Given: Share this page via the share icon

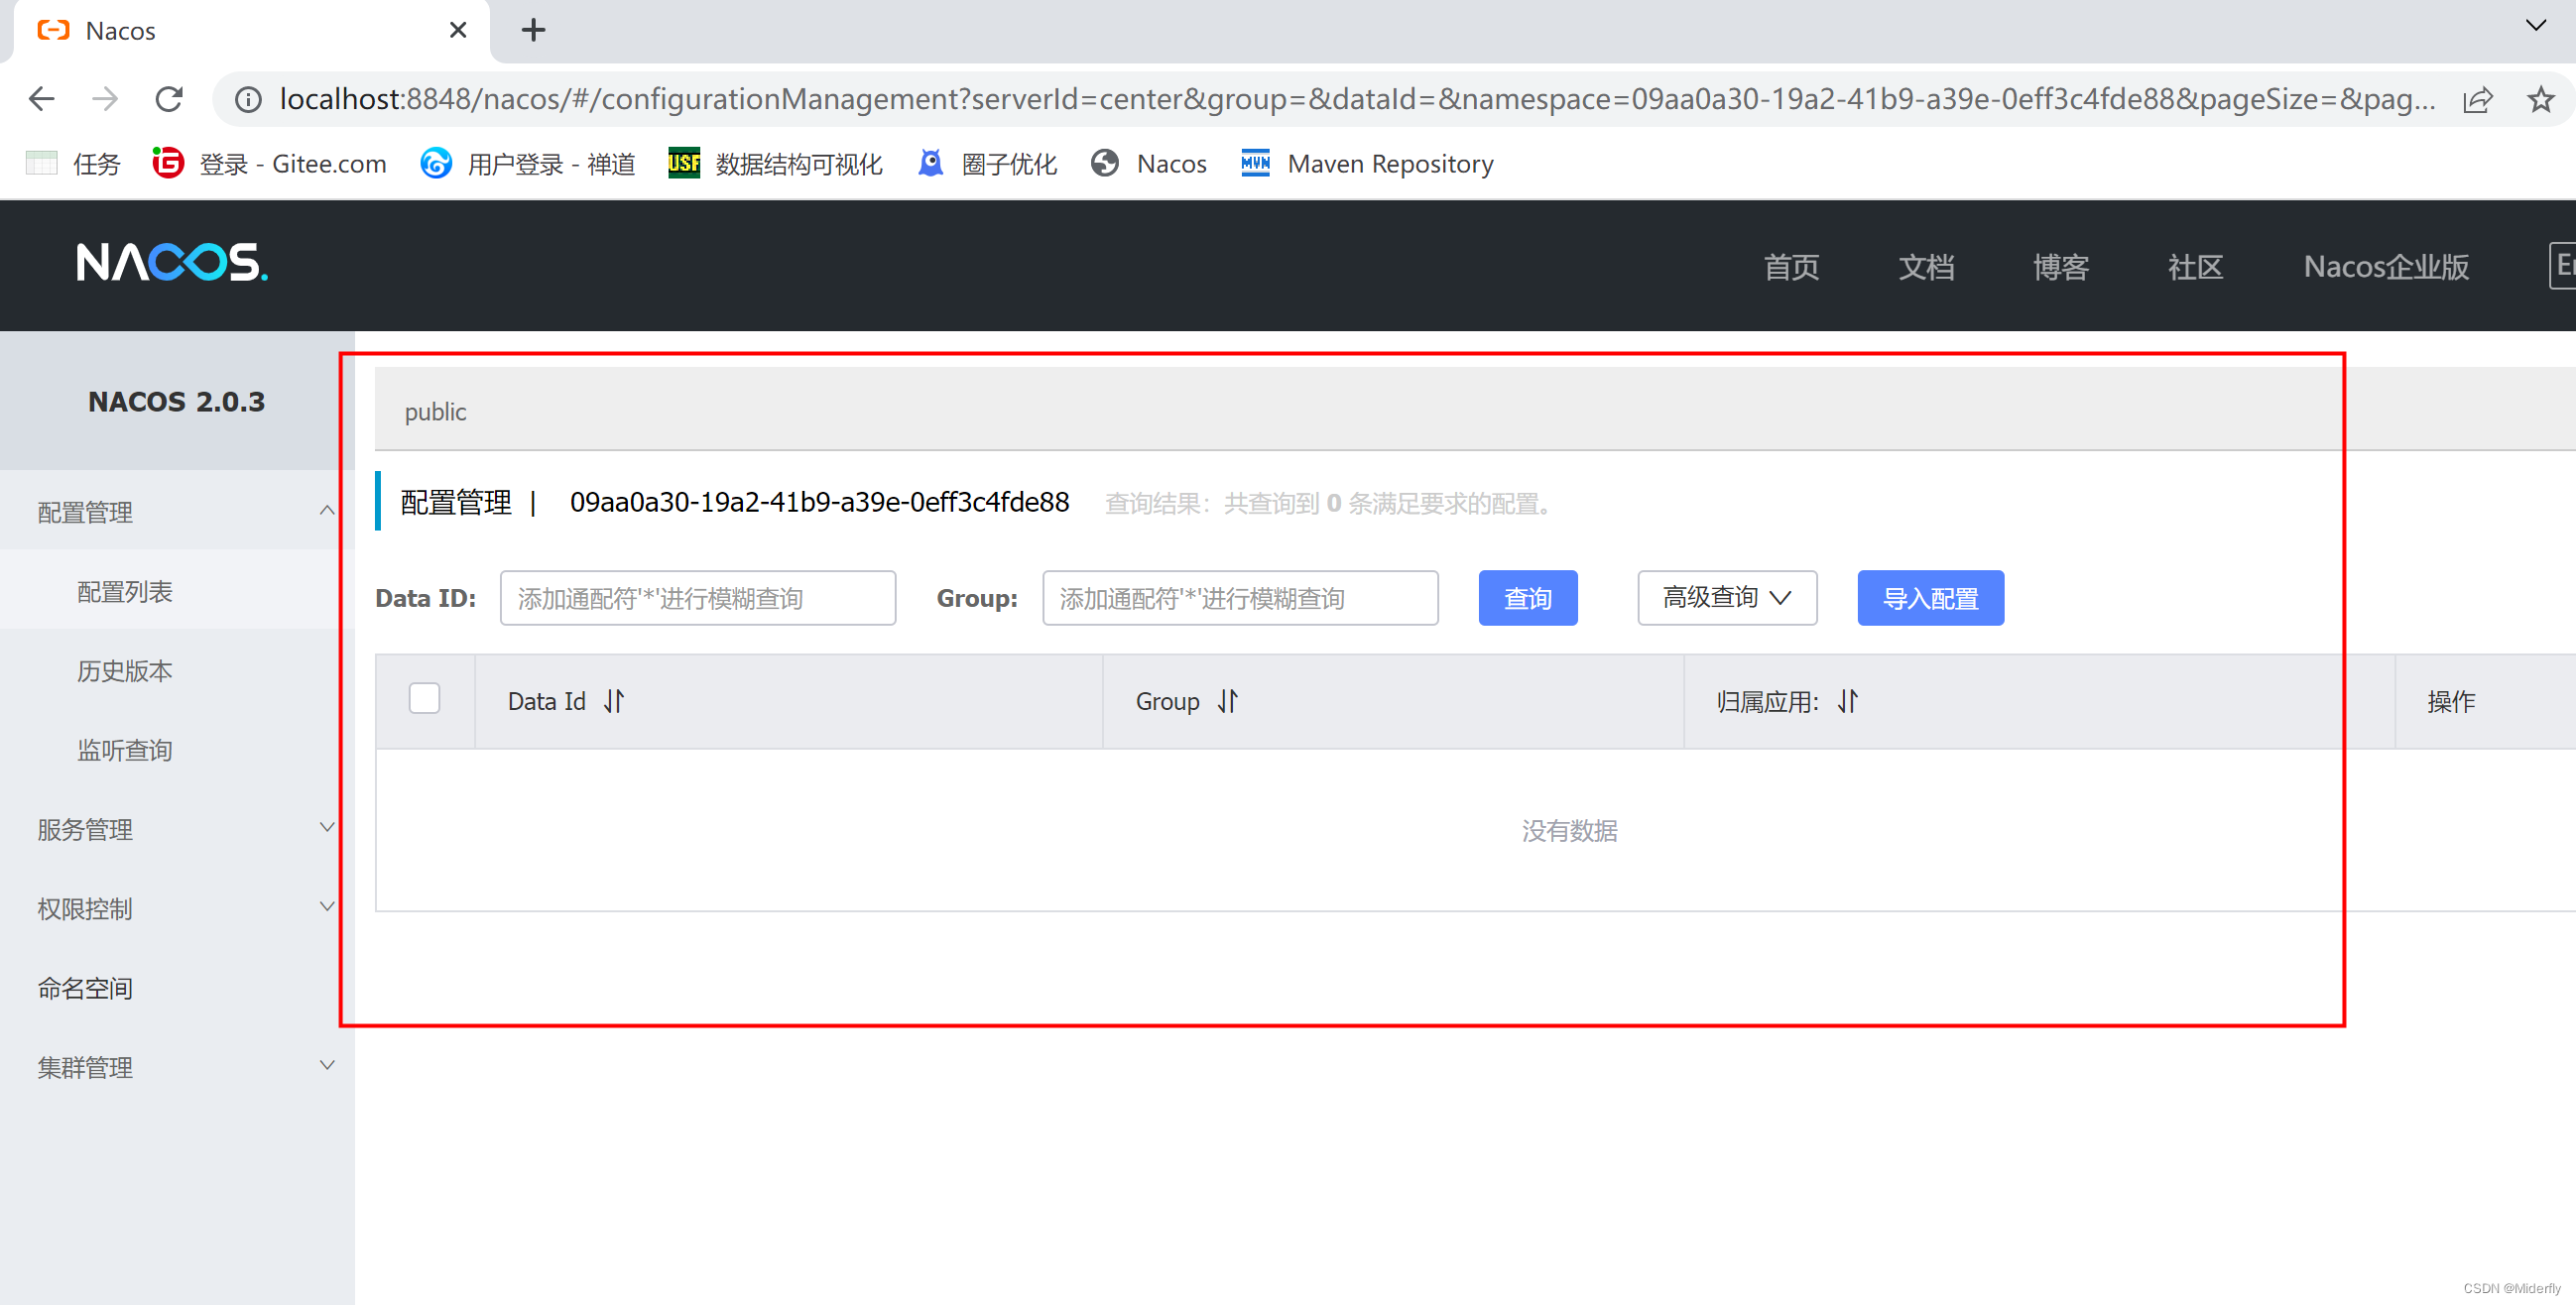Looking at the screenshot, I should (x=2478, y=99).
